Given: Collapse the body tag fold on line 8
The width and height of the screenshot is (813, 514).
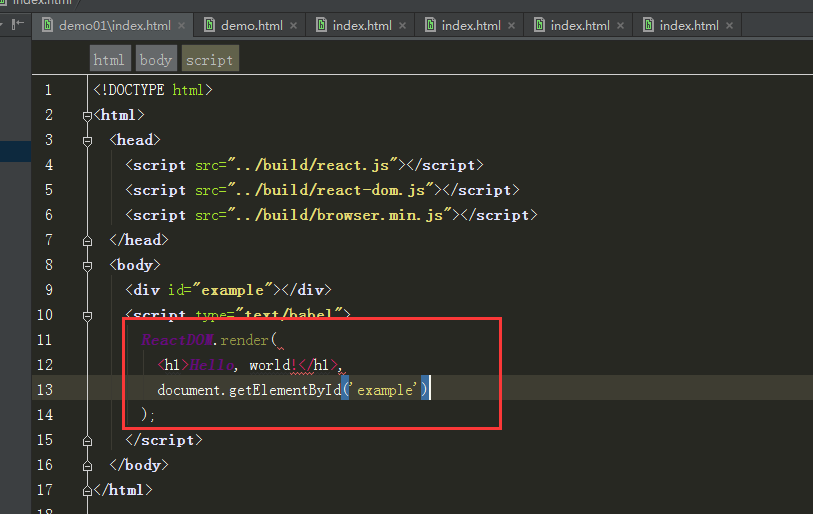Looking at the screenshot, I should coord(87,266).
